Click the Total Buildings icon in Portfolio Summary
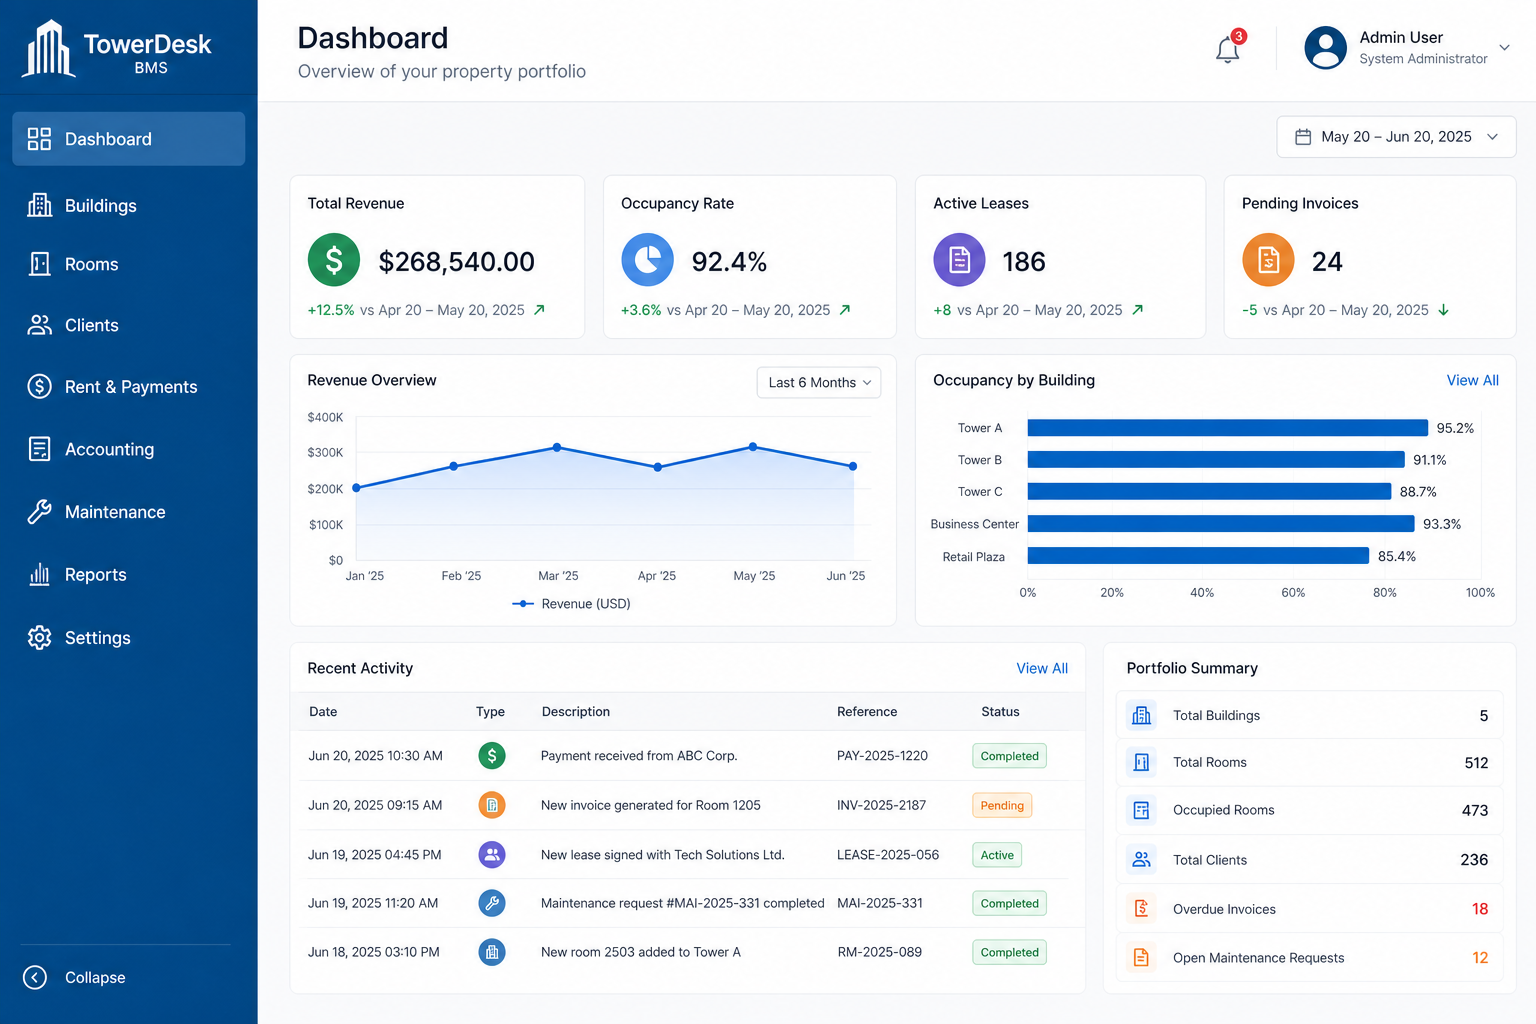 point(1141,715)
